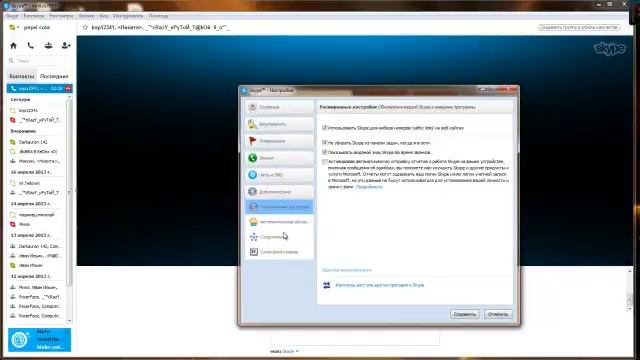
Task: Click the Подробнее link
Action: [x=369, y=187]
